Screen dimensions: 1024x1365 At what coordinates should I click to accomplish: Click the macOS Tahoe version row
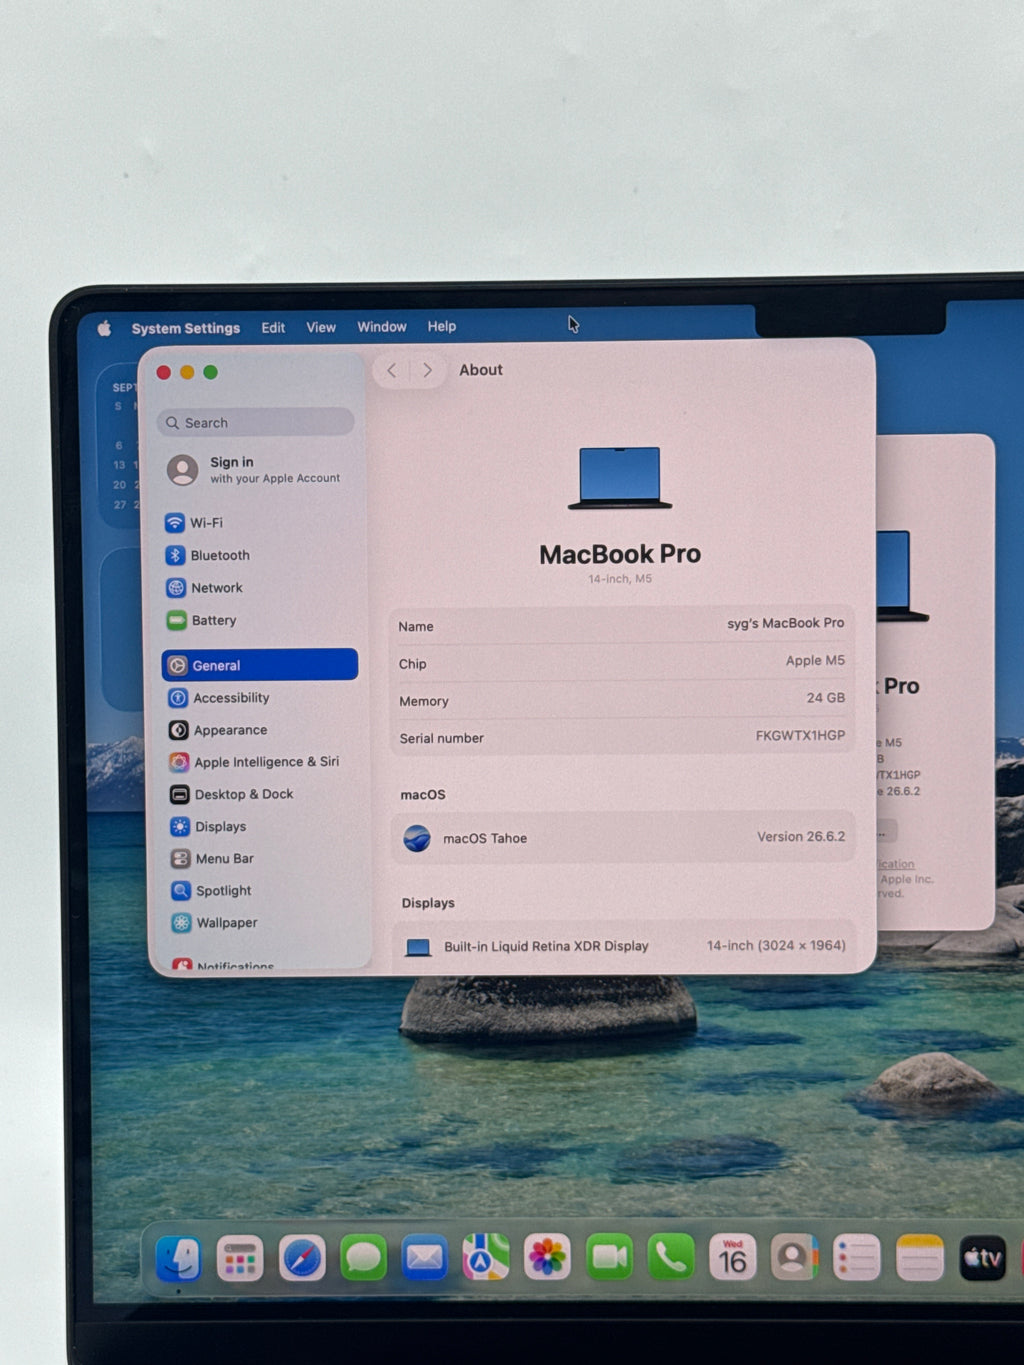click(623, 838)
